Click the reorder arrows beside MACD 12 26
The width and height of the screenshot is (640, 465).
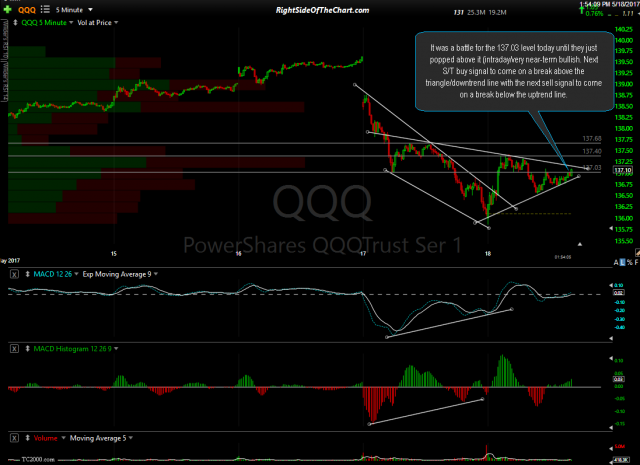(x=28, y=274)
